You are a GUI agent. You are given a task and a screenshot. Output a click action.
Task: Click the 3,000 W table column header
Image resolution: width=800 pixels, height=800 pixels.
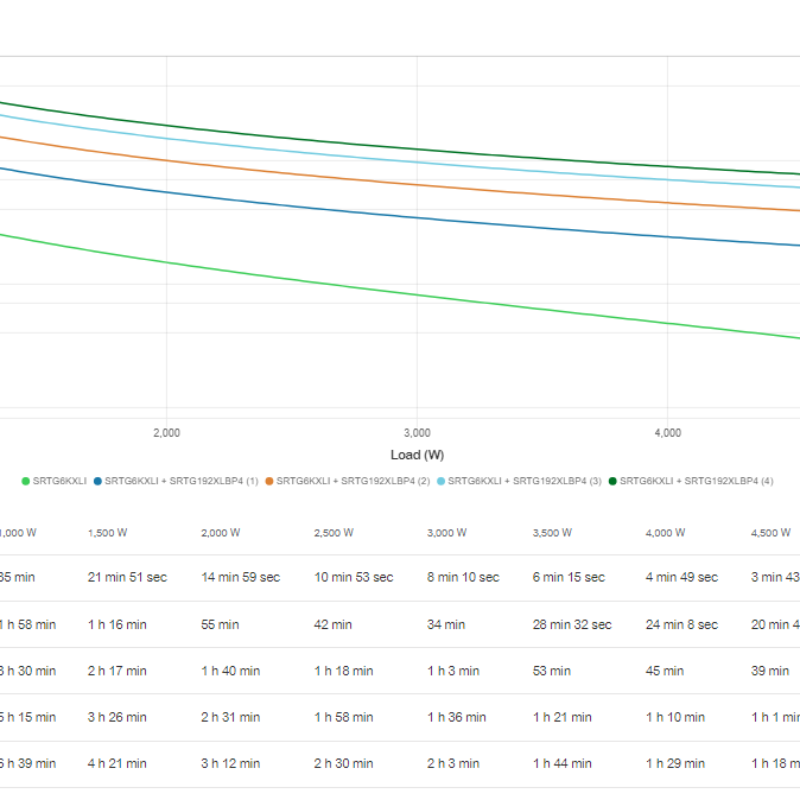coord(447,533)
